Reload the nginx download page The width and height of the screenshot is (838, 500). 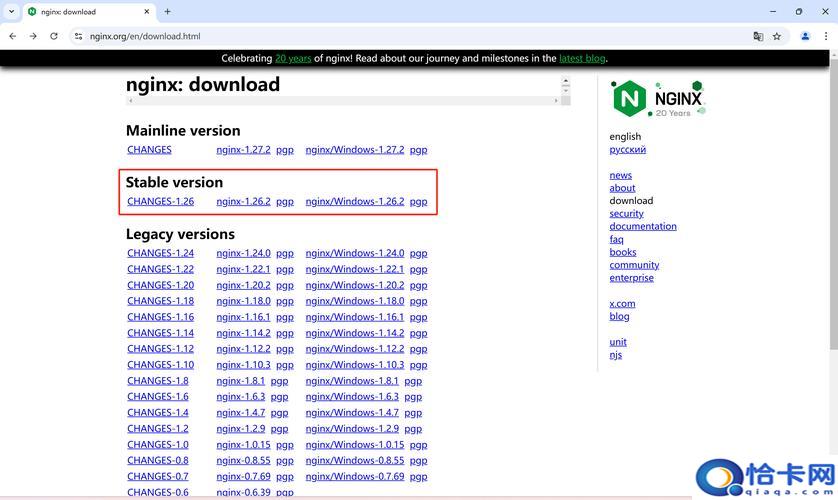[x=54, y=36]
